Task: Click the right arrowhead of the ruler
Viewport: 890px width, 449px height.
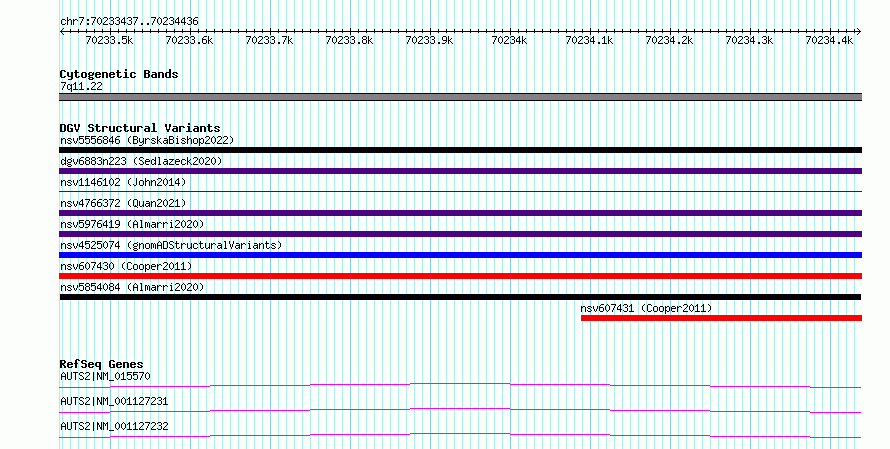Action: [x=859, y=32]
